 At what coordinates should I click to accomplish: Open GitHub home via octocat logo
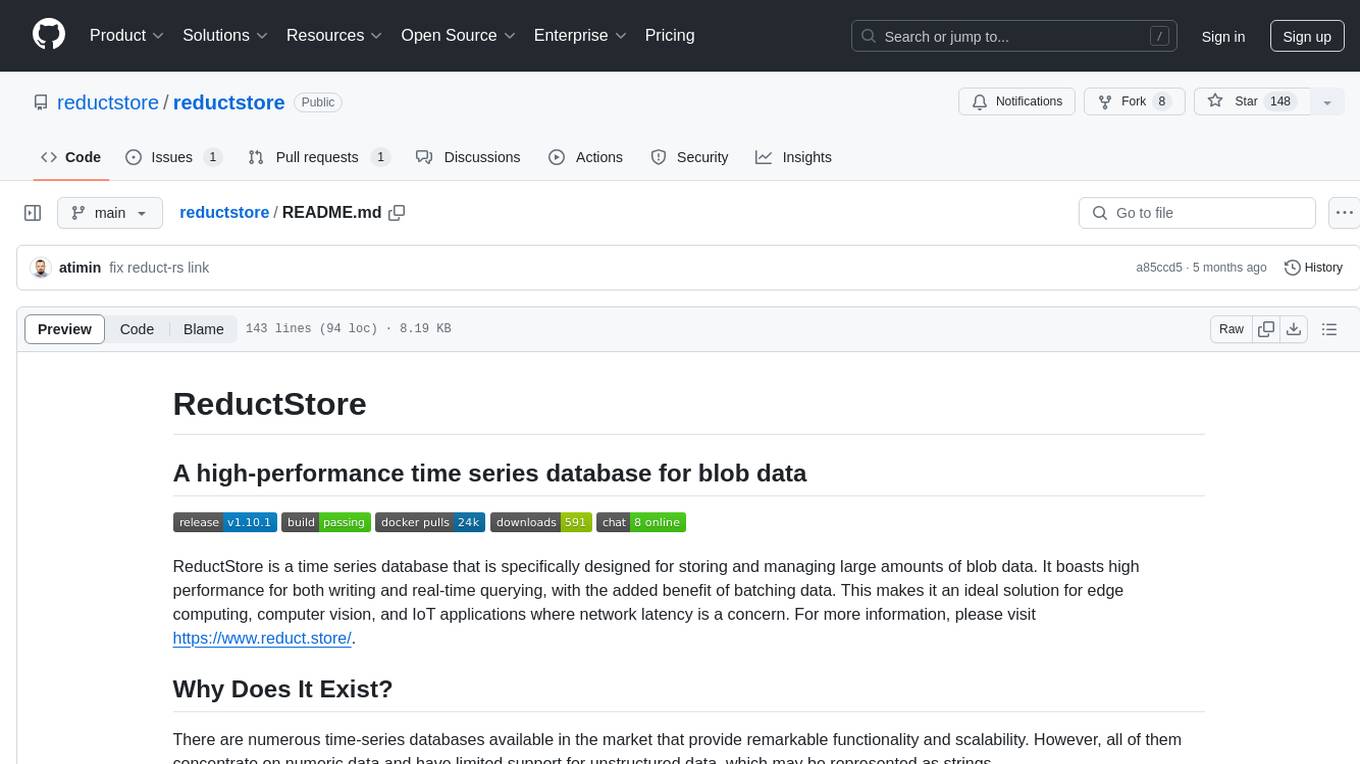click(49, 35)
